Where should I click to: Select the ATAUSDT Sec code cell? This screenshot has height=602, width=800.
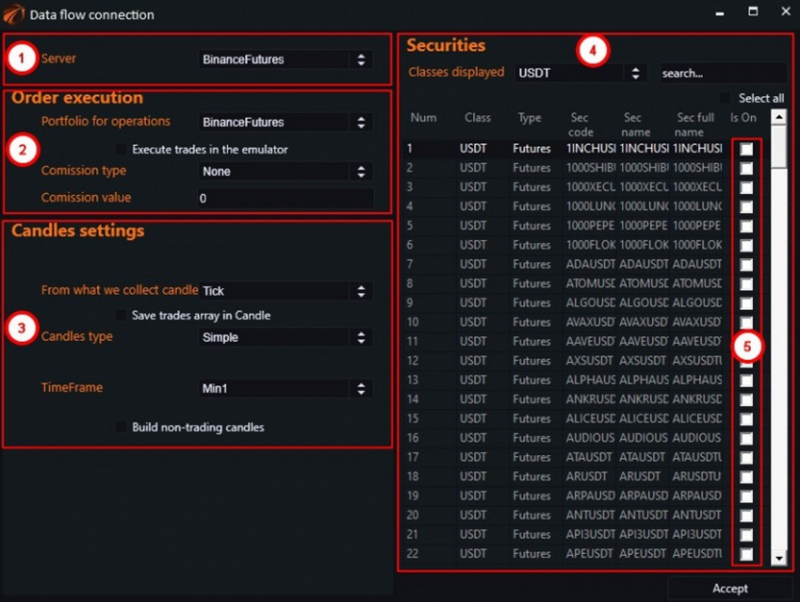(590, 457)
